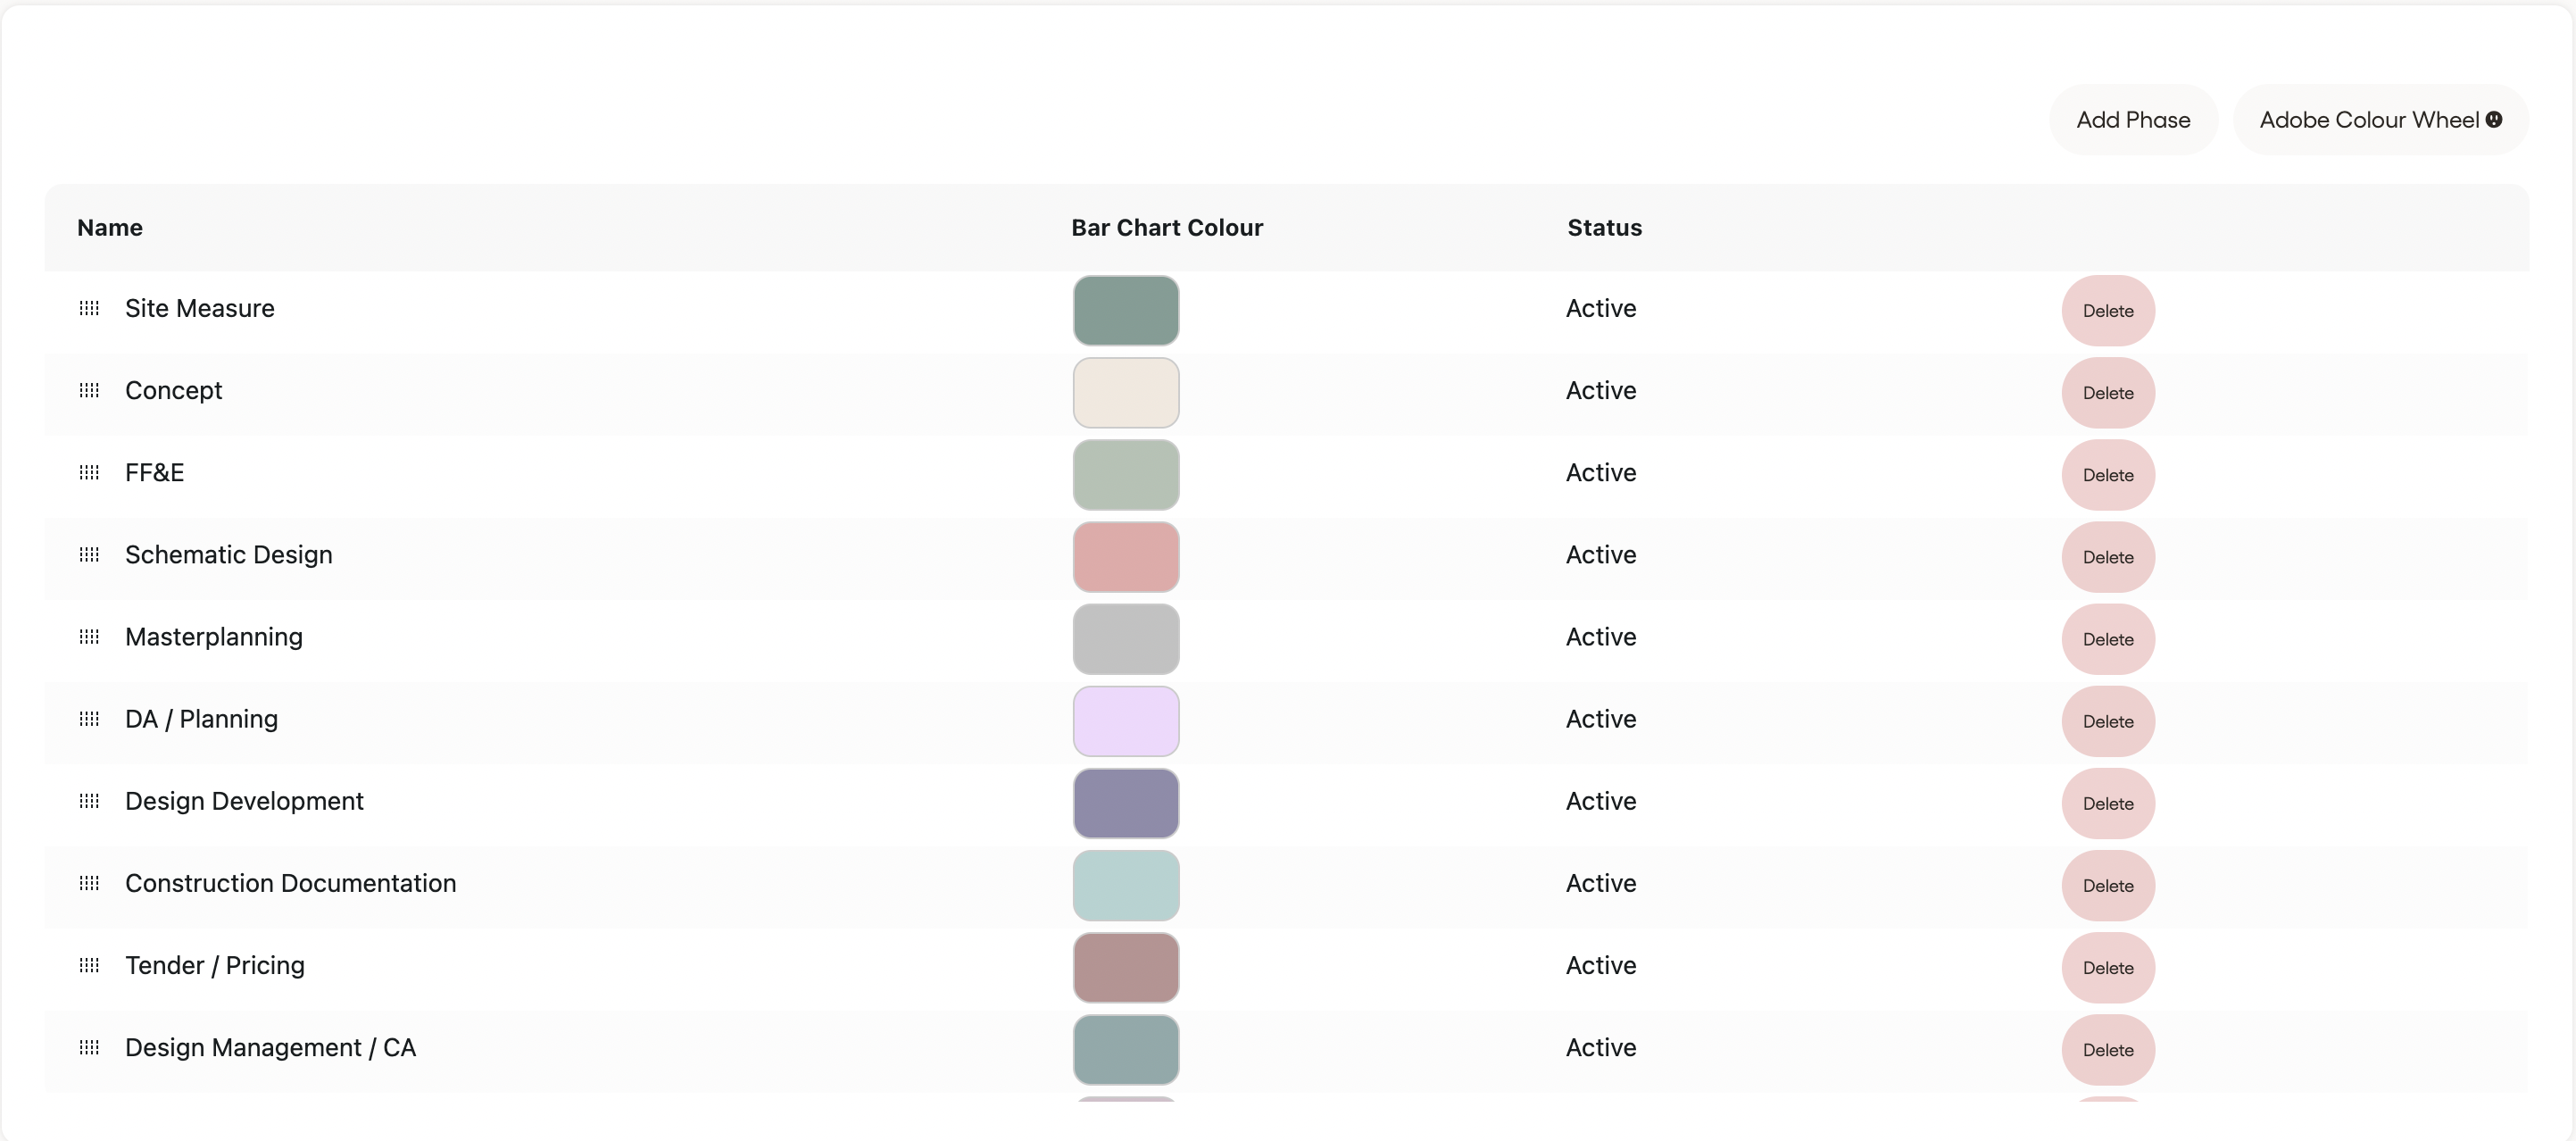Grab the drag handle for Site Measure
2576x1141 pixels.
click(89, 308)
